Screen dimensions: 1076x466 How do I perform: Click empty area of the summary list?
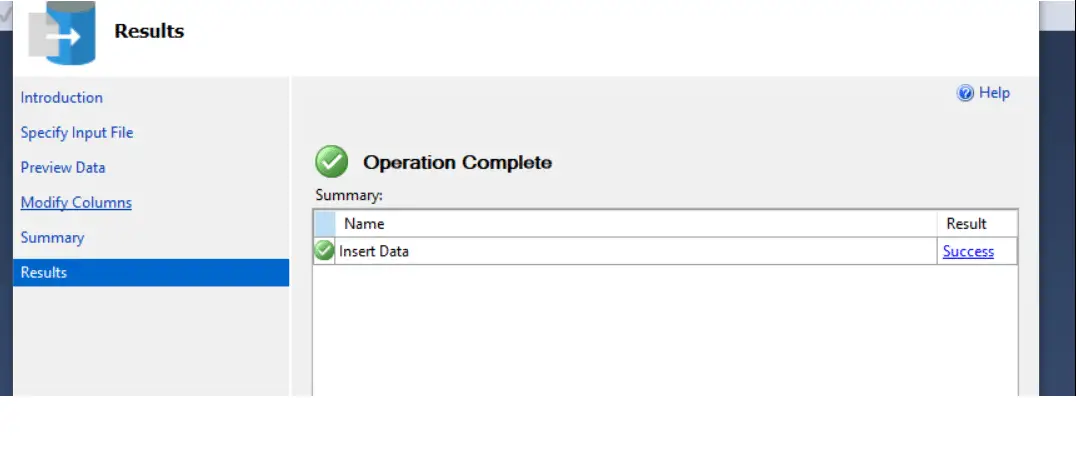pos(665,329)
